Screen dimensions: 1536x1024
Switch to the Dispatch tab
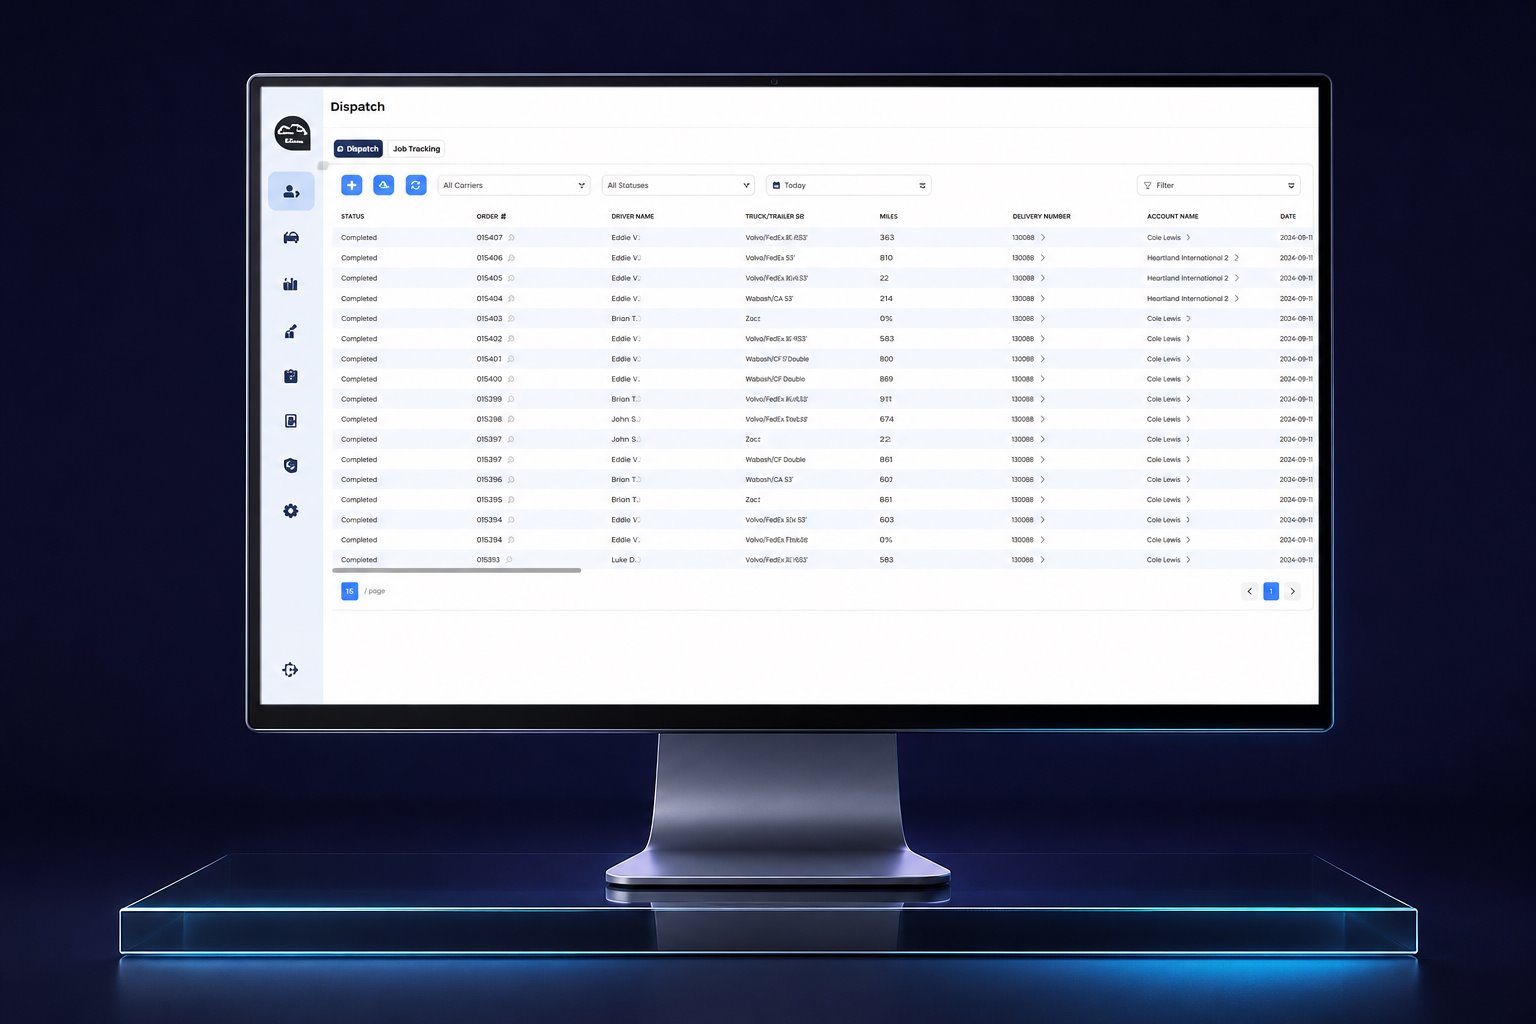[x=358, y=148]
